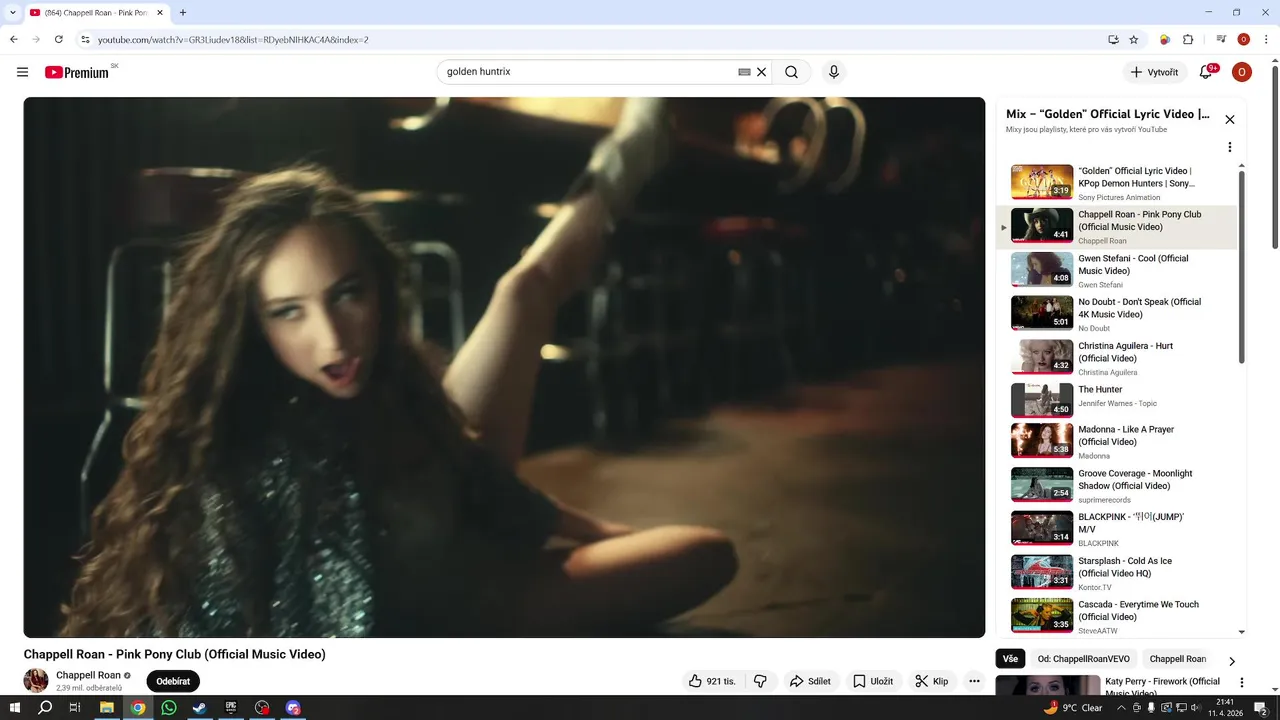Close the Chappell Roan browser tab
This screenshot has height=720, width=1280.
159,13
